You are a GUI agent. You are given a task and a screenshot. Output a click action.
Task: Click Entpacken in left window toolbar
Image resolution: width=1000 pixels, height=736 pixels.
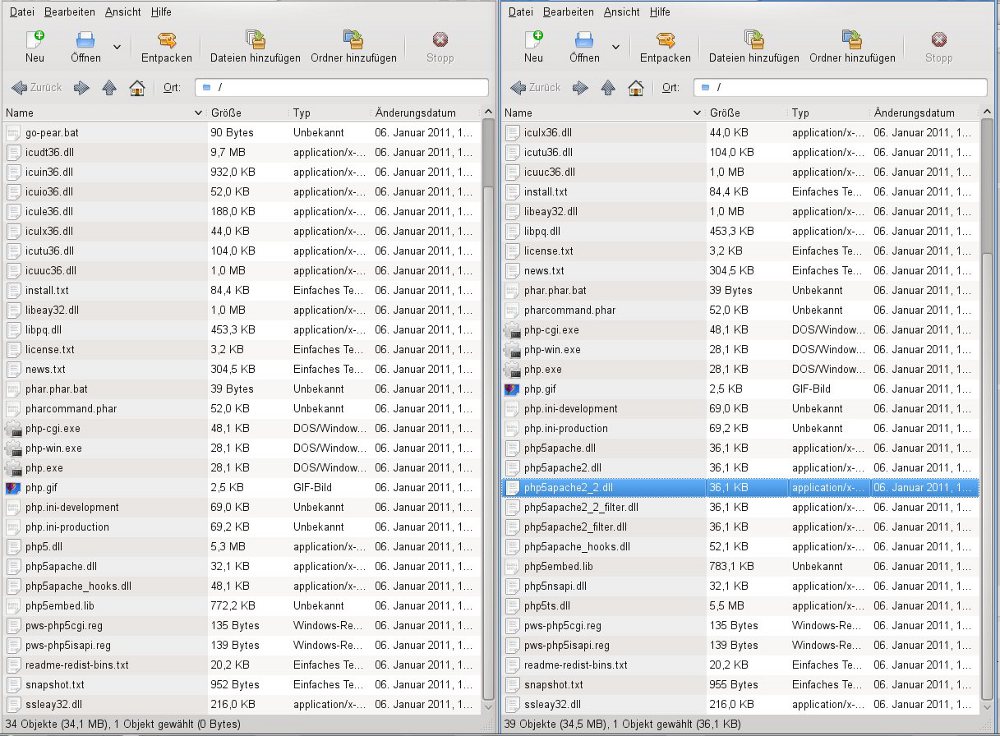coord(166,47)
